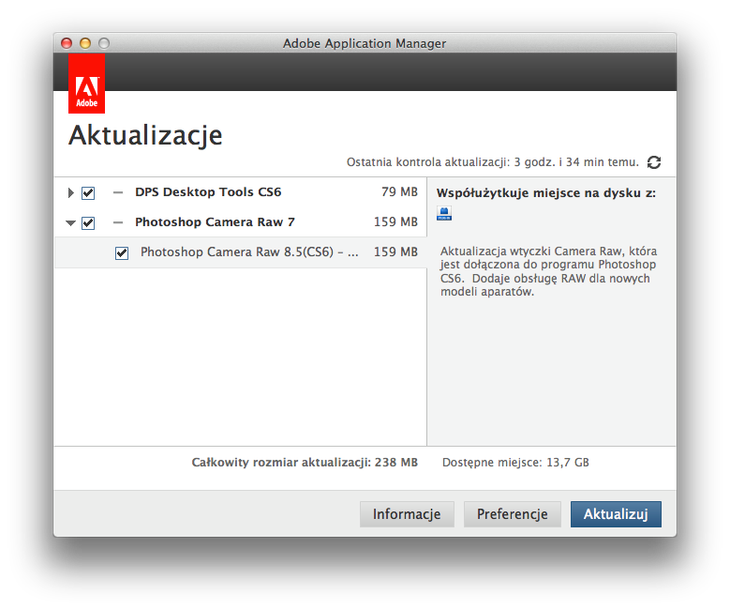Click the Współużytkuje miejsce na dysku z: heading
The image size is (730, 610).
coord(546,193)
